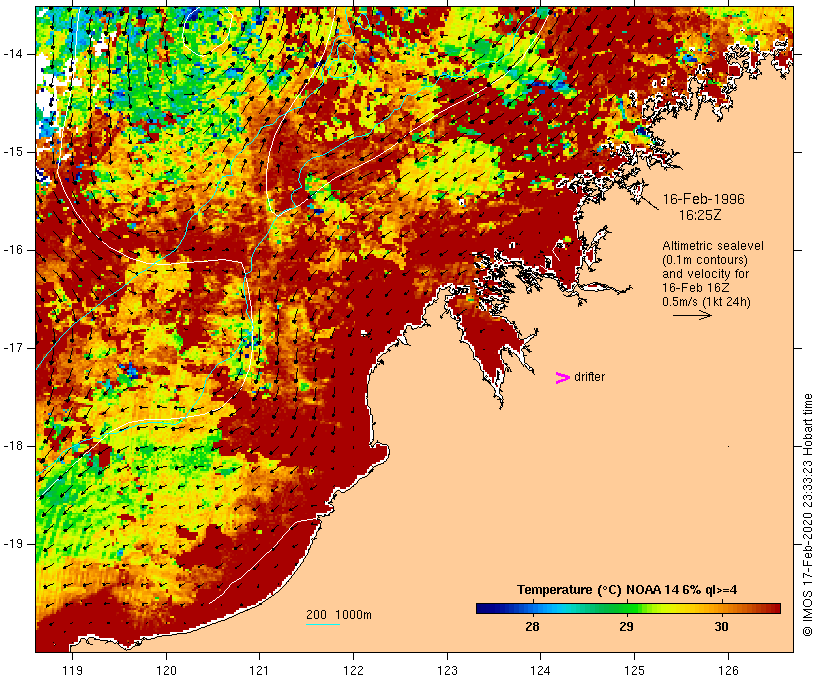Click the colorbar label '28'
820x680 pixels.
532,626
